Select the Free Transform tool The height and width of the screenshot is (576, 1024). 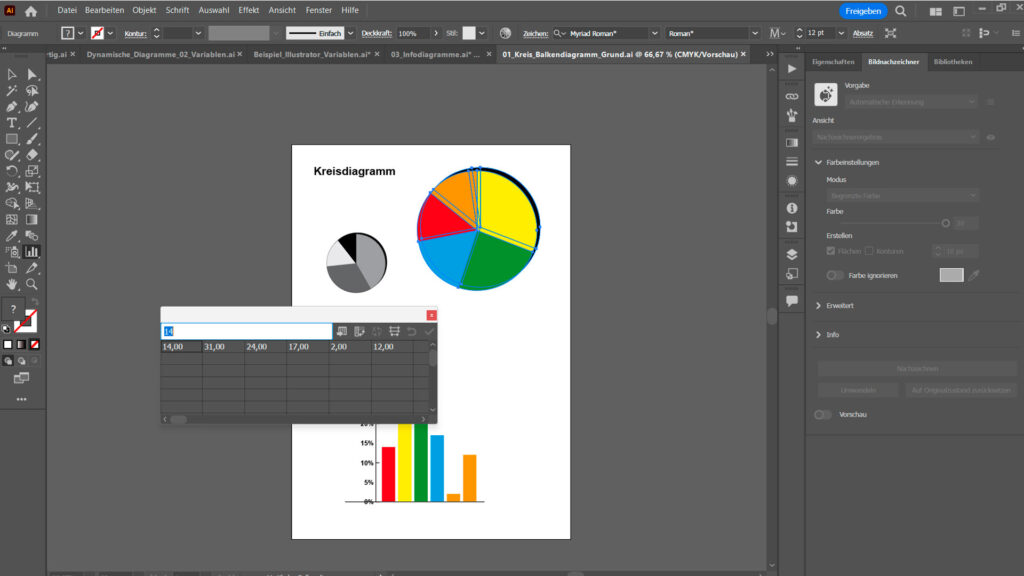pos(32,187)
